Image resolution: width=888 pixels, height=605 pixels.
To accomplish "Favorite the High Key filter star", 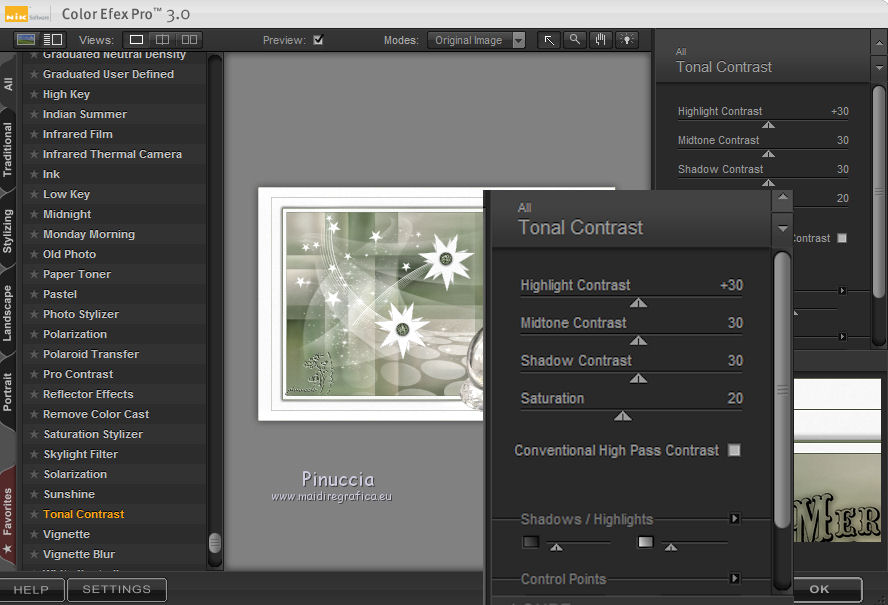I will click(34, 95).
